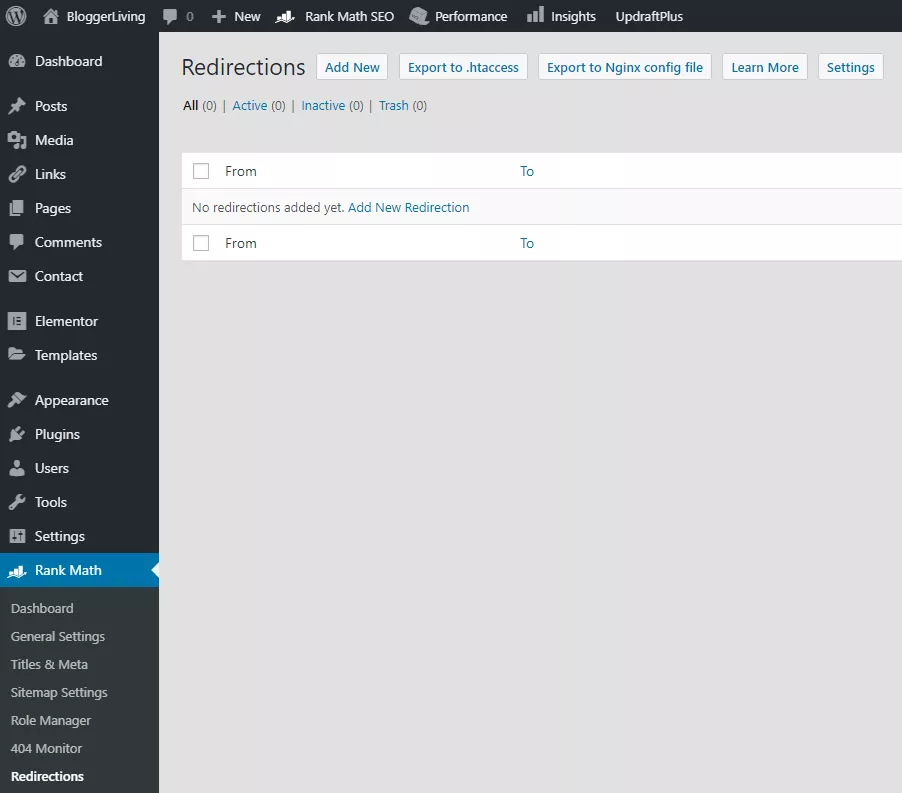
Task: Filter by Inactive redirections
Action: (323, 106)
